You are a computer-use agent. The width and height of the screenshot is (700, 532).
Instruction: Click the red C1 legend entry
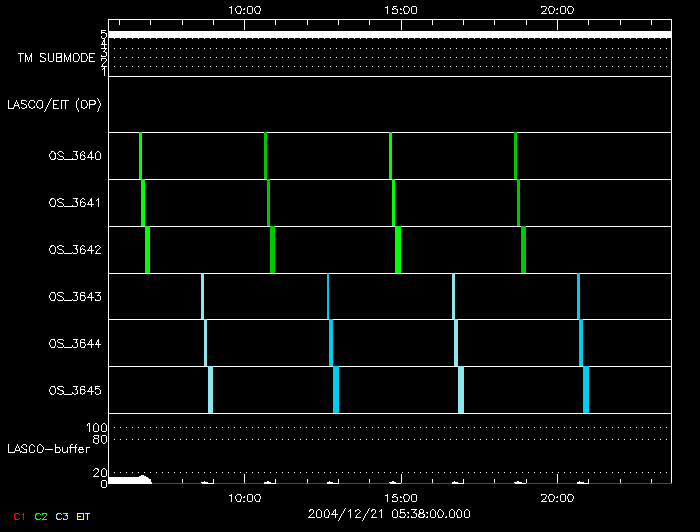click(x=18, y=516)
